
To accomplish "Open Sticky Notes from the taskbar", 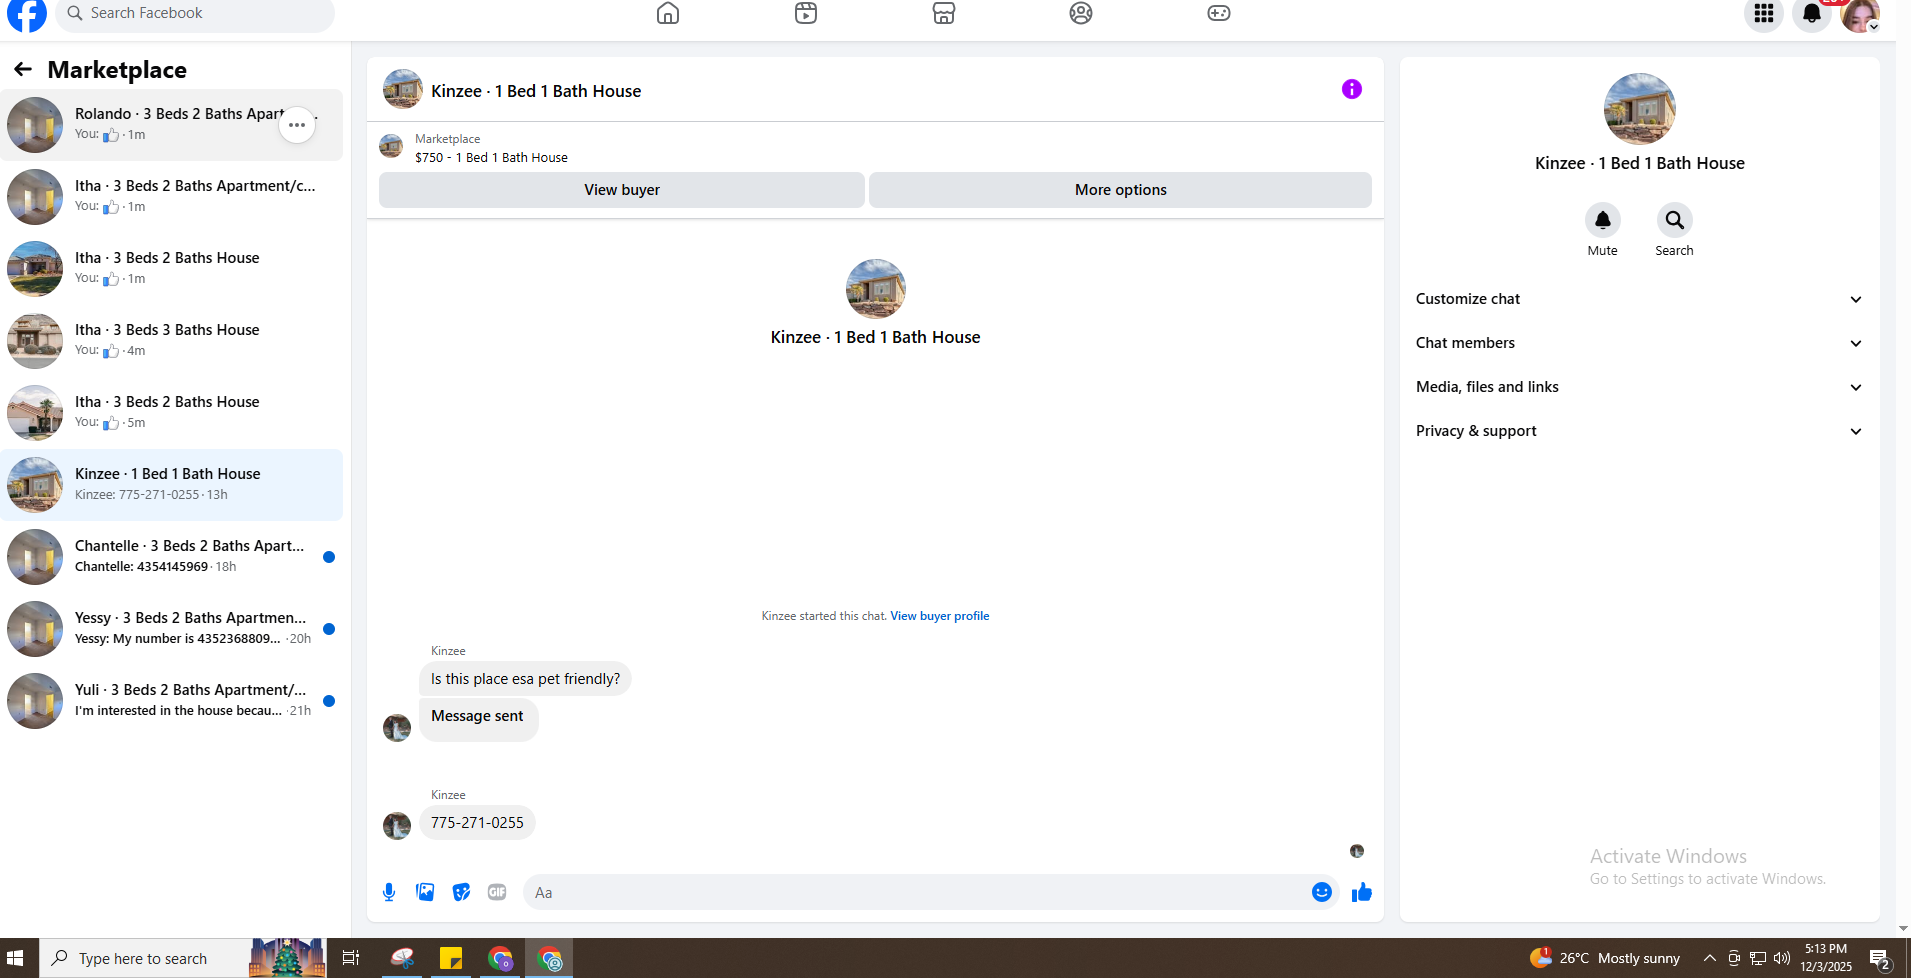I will point(451,958).
